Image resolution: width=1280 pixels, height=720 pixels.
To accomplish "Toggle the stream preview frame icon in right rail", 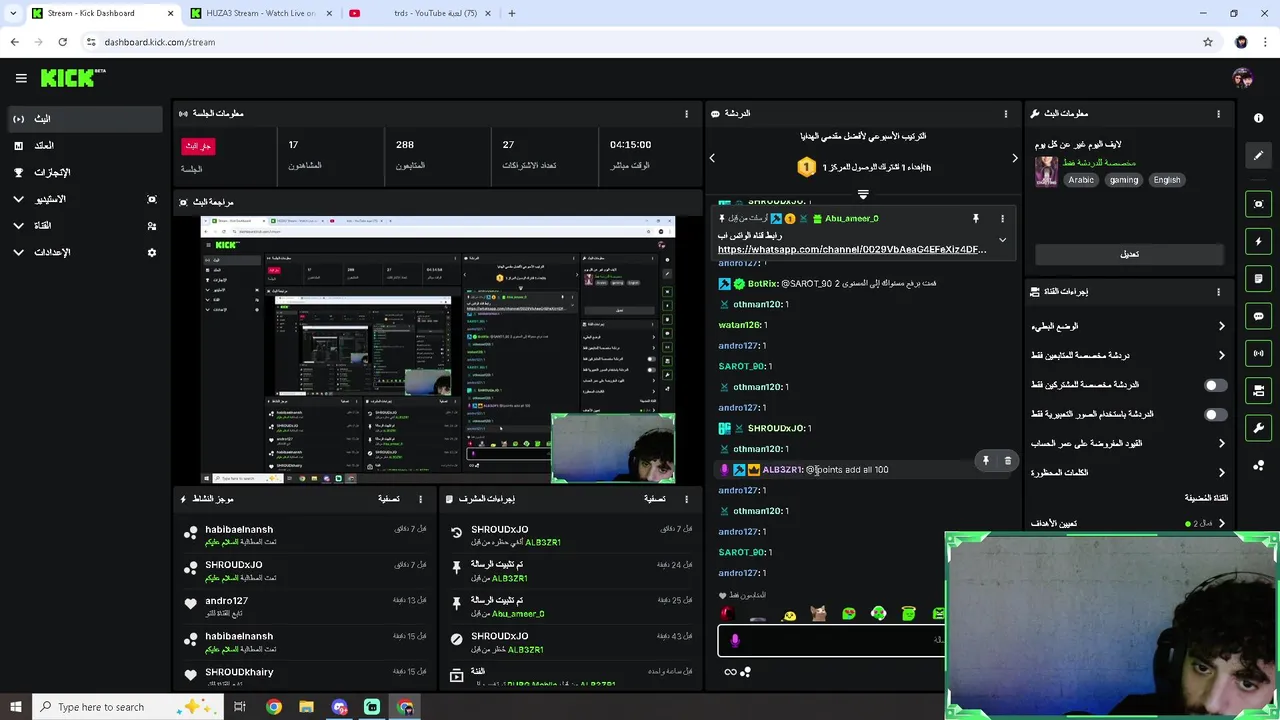I will [1258, 204].
